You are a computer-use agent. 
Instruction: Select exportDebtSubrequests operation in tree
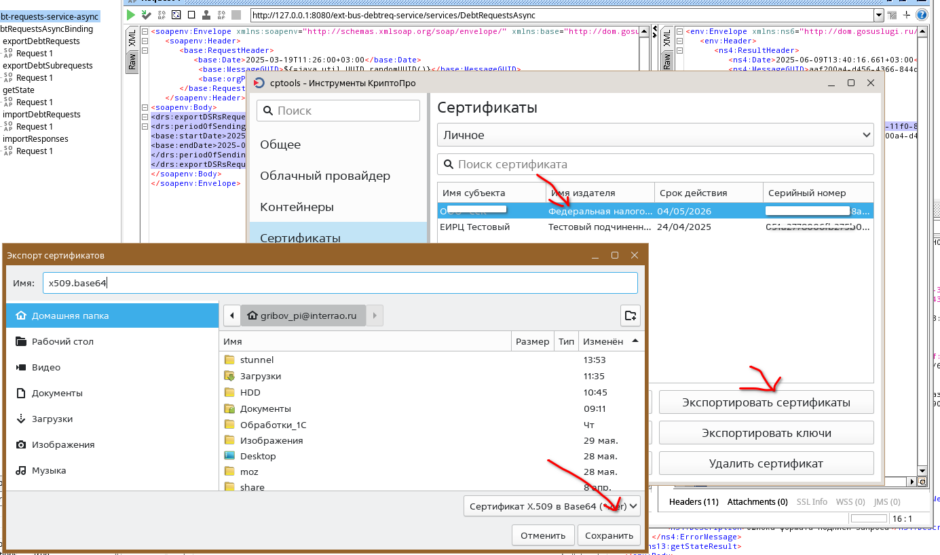47,65
